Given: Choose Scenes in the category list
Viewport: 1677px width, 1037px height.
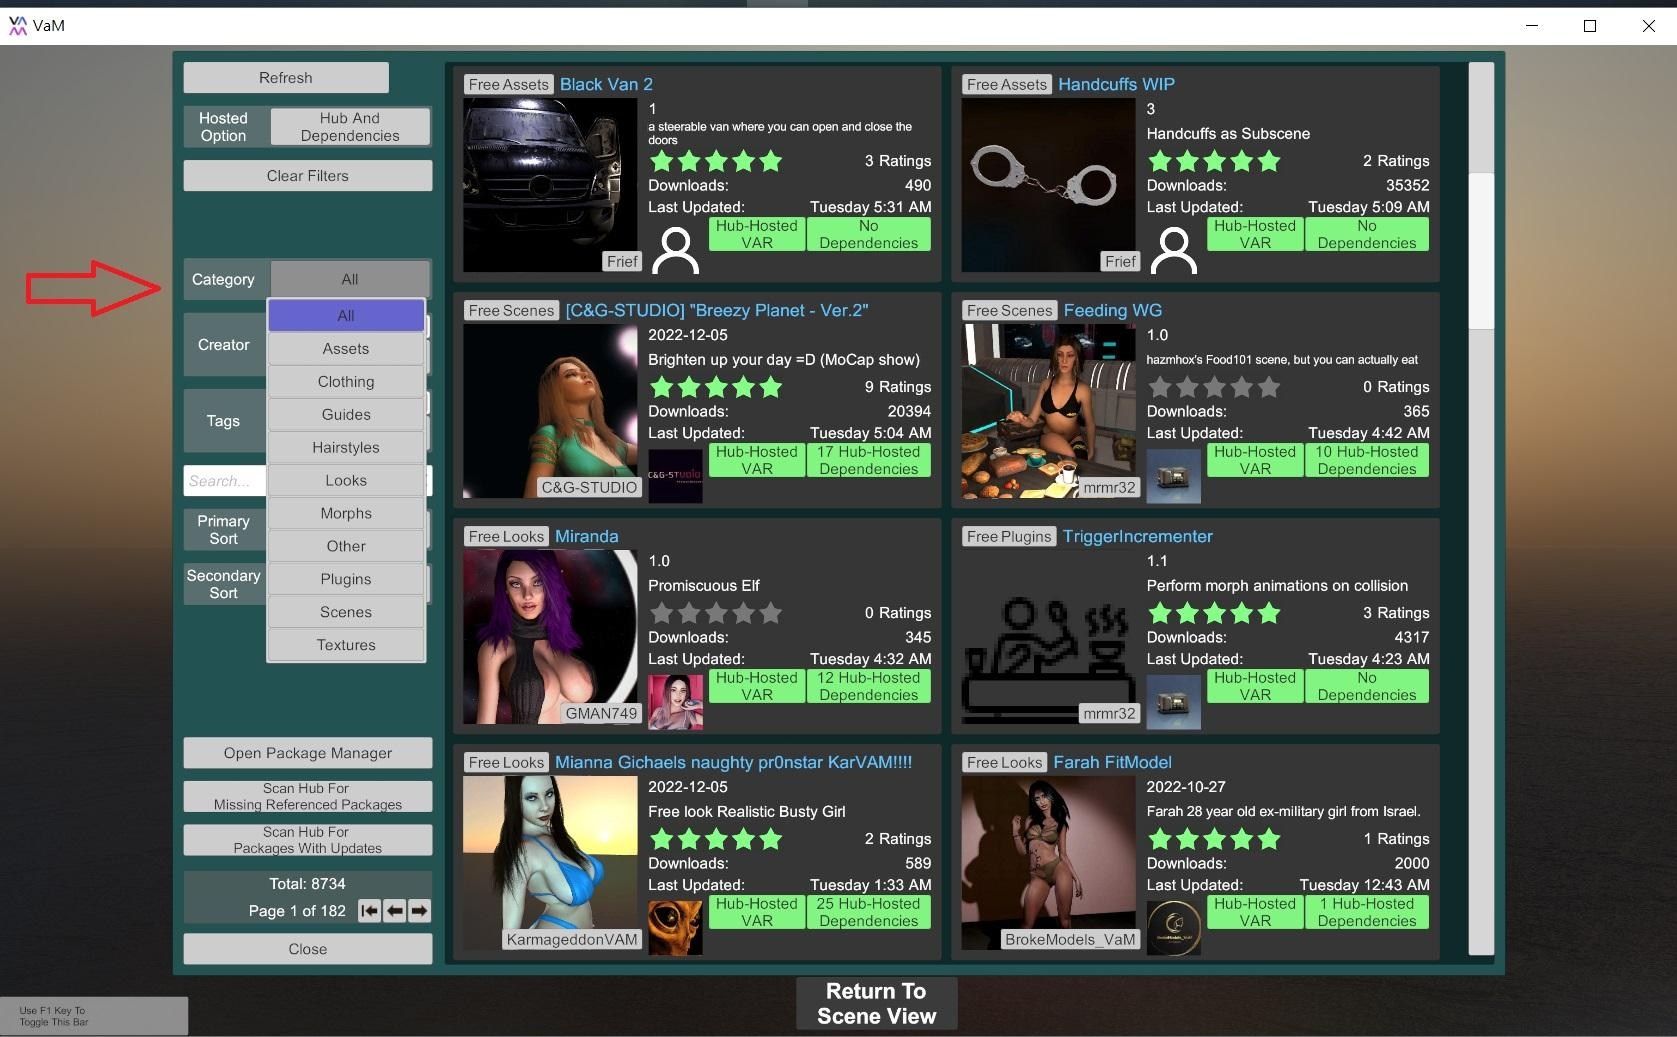Looking at the screenshot, I should [346, 612].
